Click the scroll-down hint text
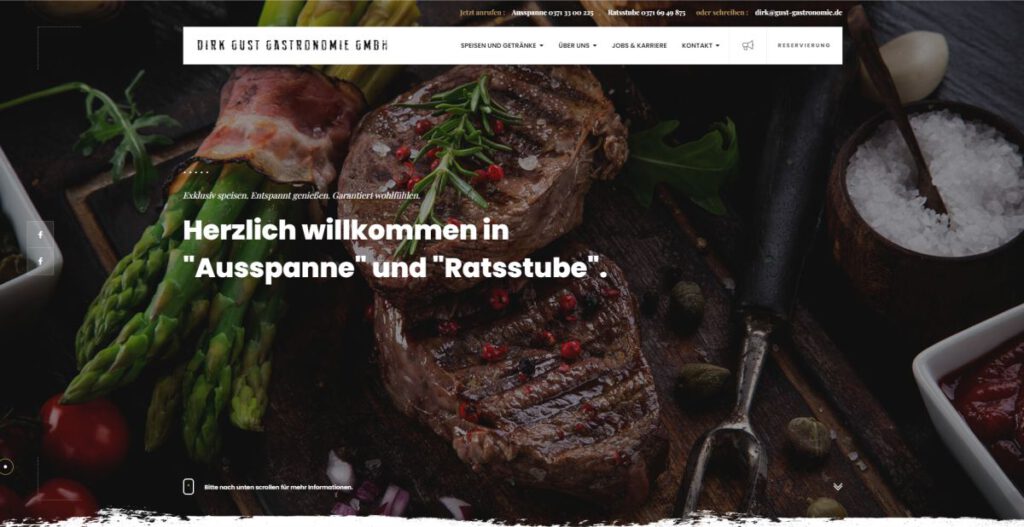 tap(279, 487)
